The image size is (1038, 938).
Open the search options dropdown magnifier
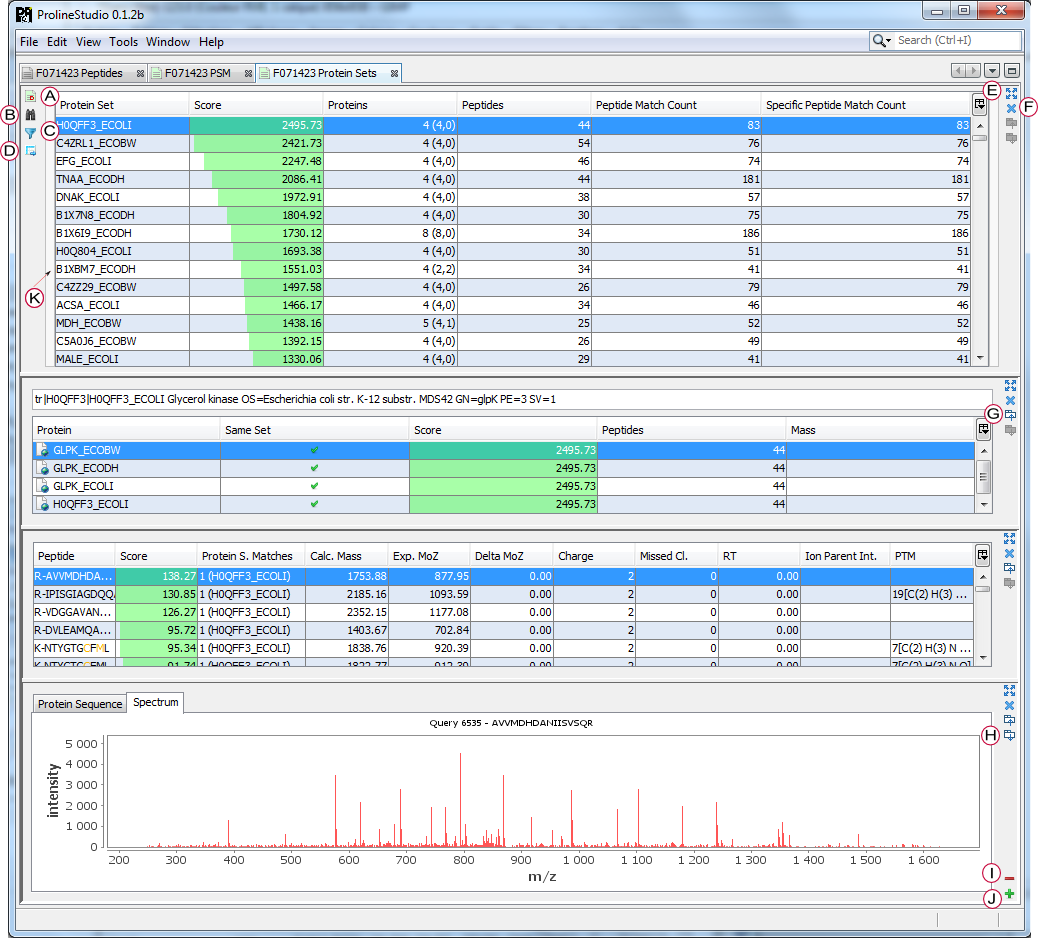click(x=882, y=41)
